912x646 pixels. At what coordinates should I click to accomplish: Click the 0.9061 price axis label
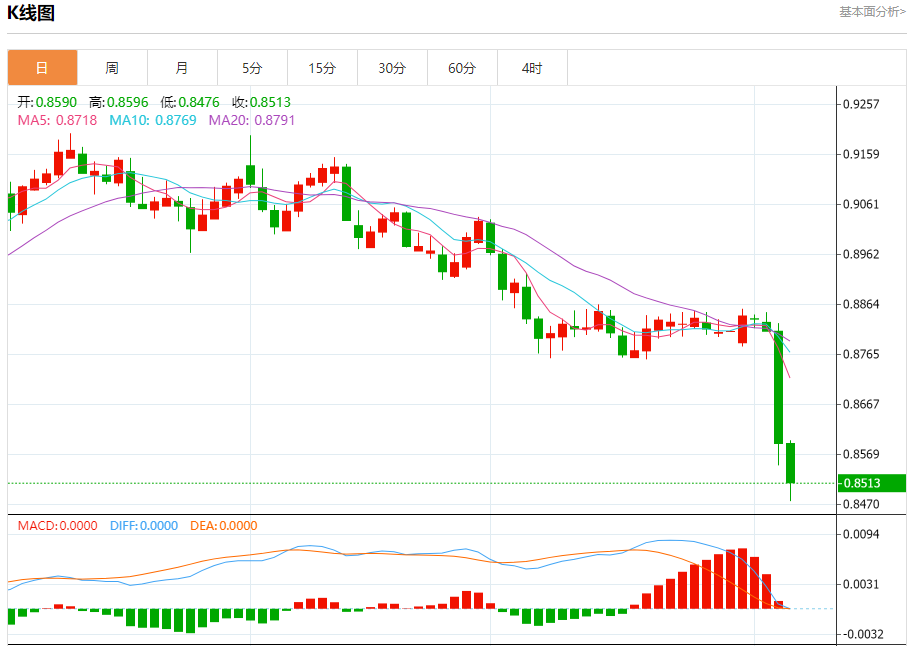pyautogui.click(x=861, y=204)
